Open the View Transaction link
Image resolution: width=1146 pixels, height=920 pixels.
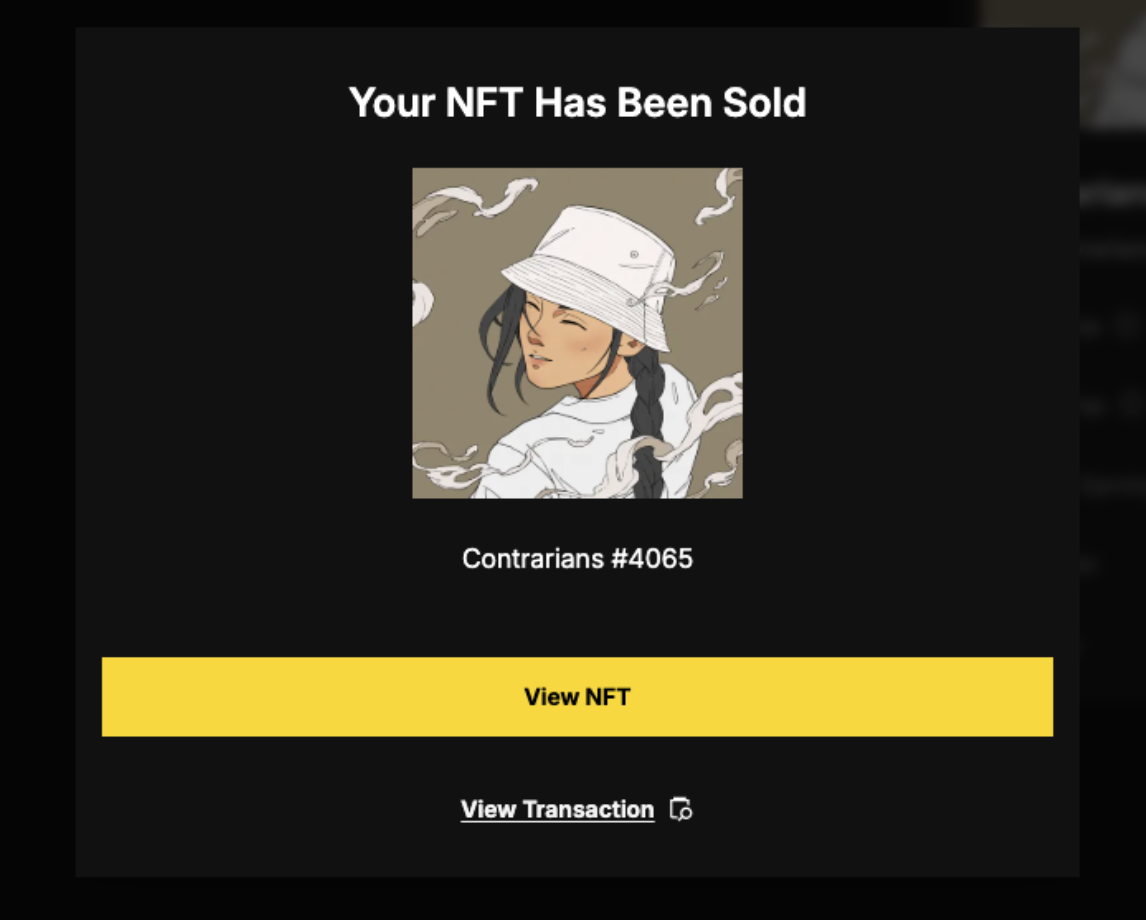click(x=557, y=809)
